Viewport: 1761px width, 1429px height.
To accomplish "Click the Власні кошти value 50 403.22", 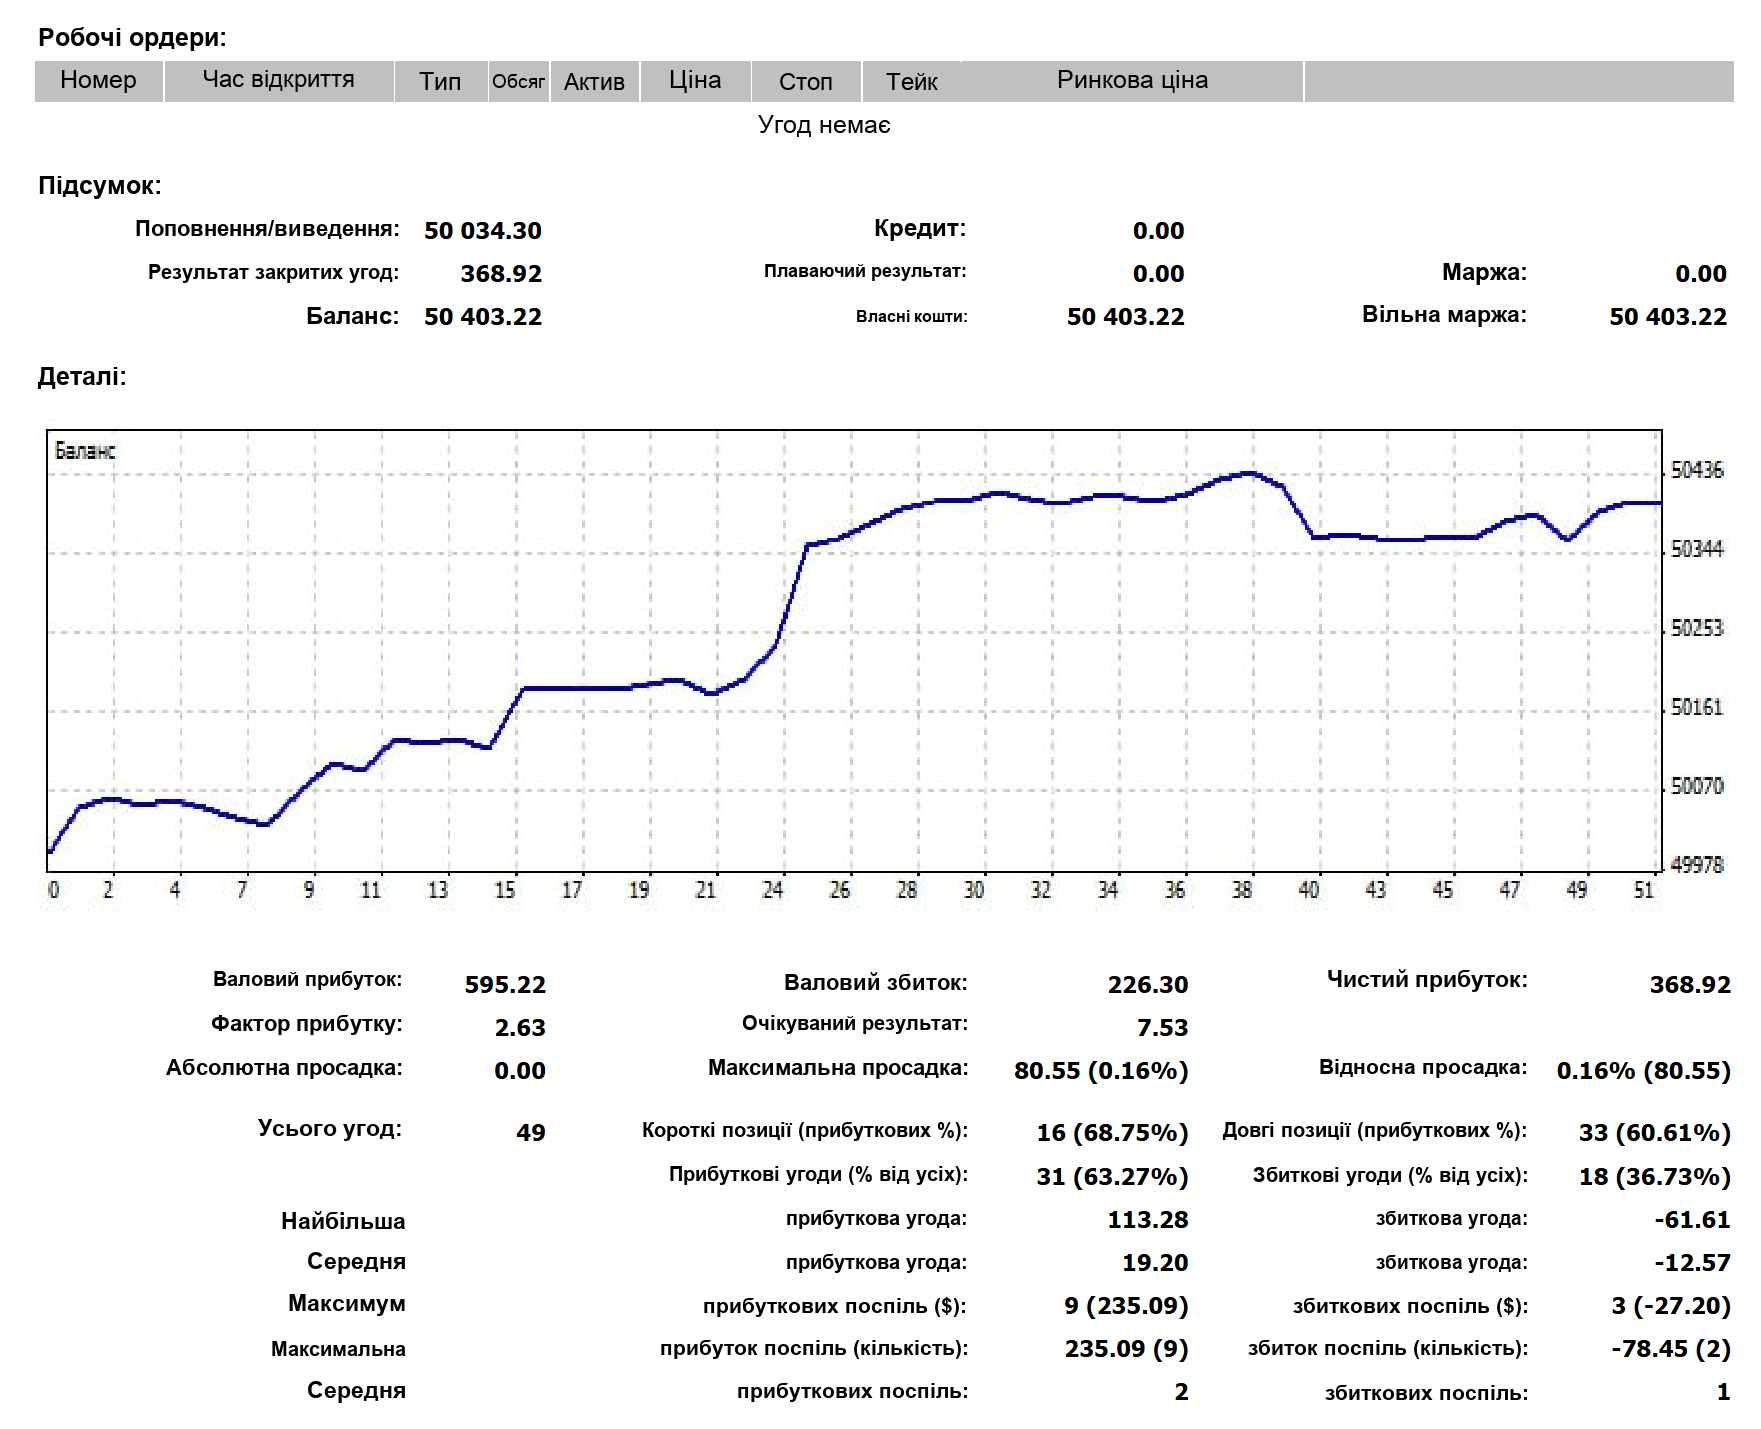I will coord(1125,317).
